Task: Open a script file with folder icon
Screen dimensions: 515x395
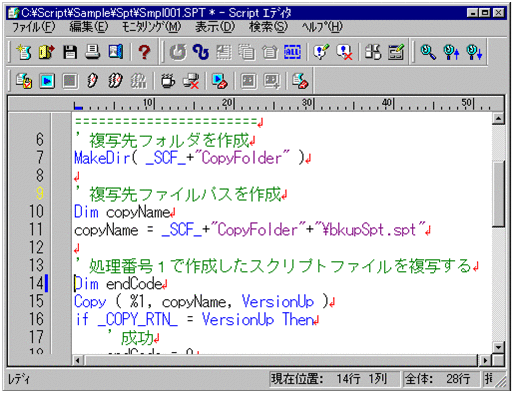Action: 47,52
